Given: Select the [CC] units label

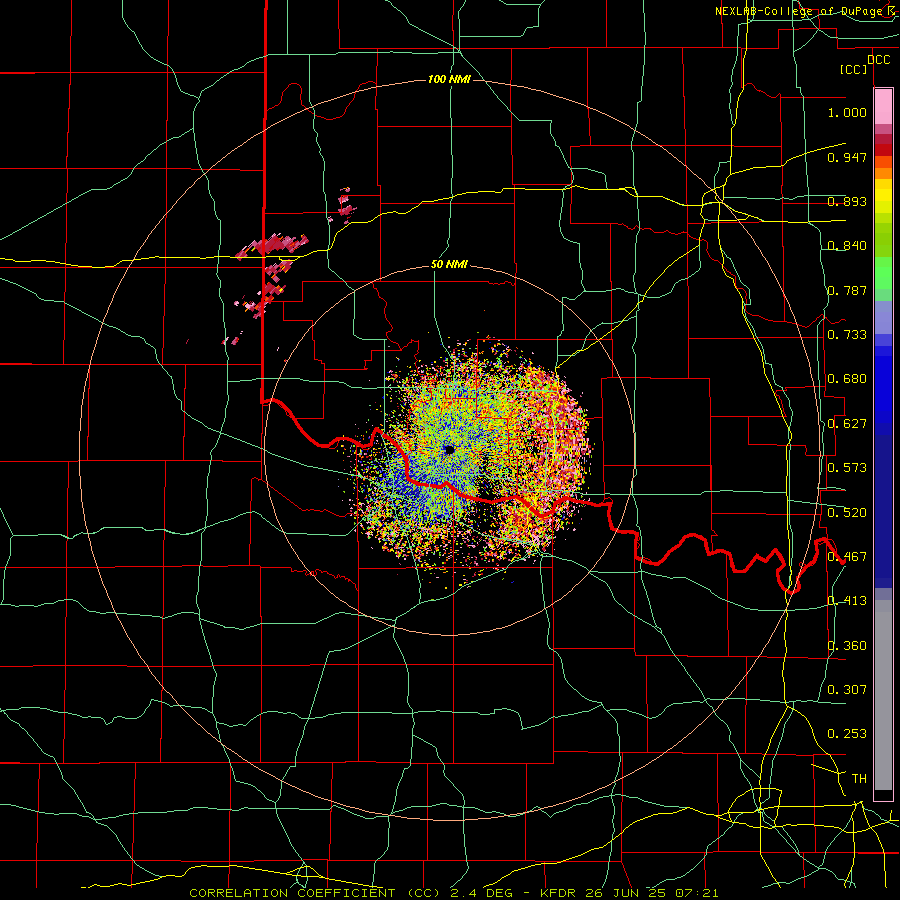Looking at the screenshot, I should click(854, 69).
